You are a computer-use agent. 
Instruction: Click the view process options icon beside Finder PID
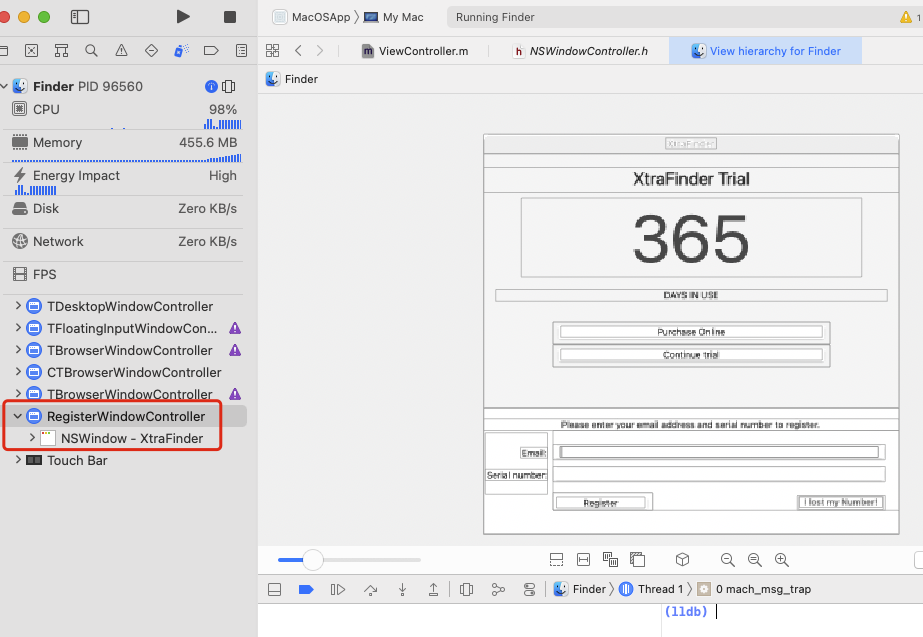tap(228, 87)
